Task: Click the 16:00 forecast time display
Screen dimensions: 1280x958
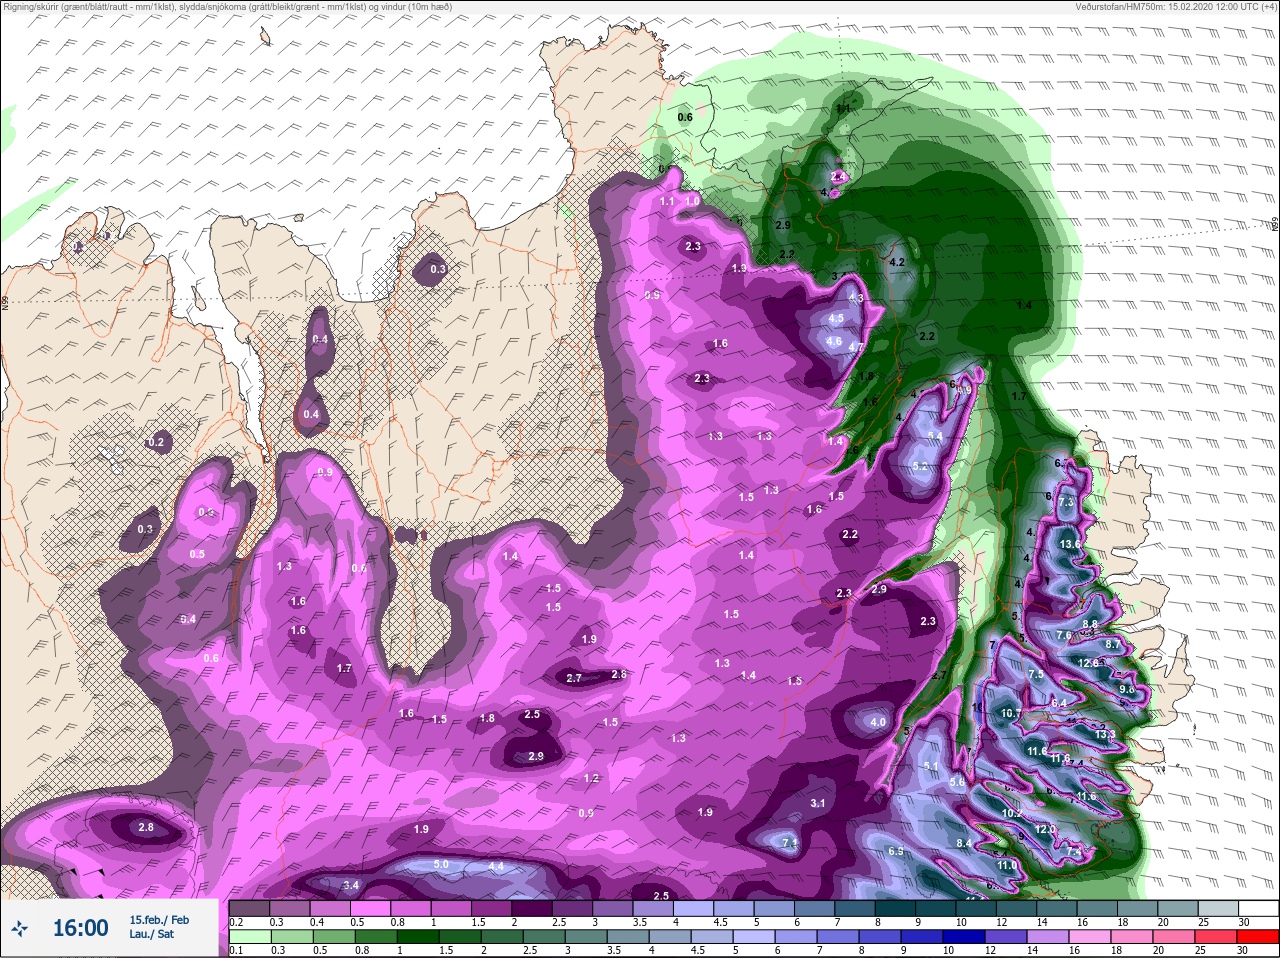Action: point(80,928)
